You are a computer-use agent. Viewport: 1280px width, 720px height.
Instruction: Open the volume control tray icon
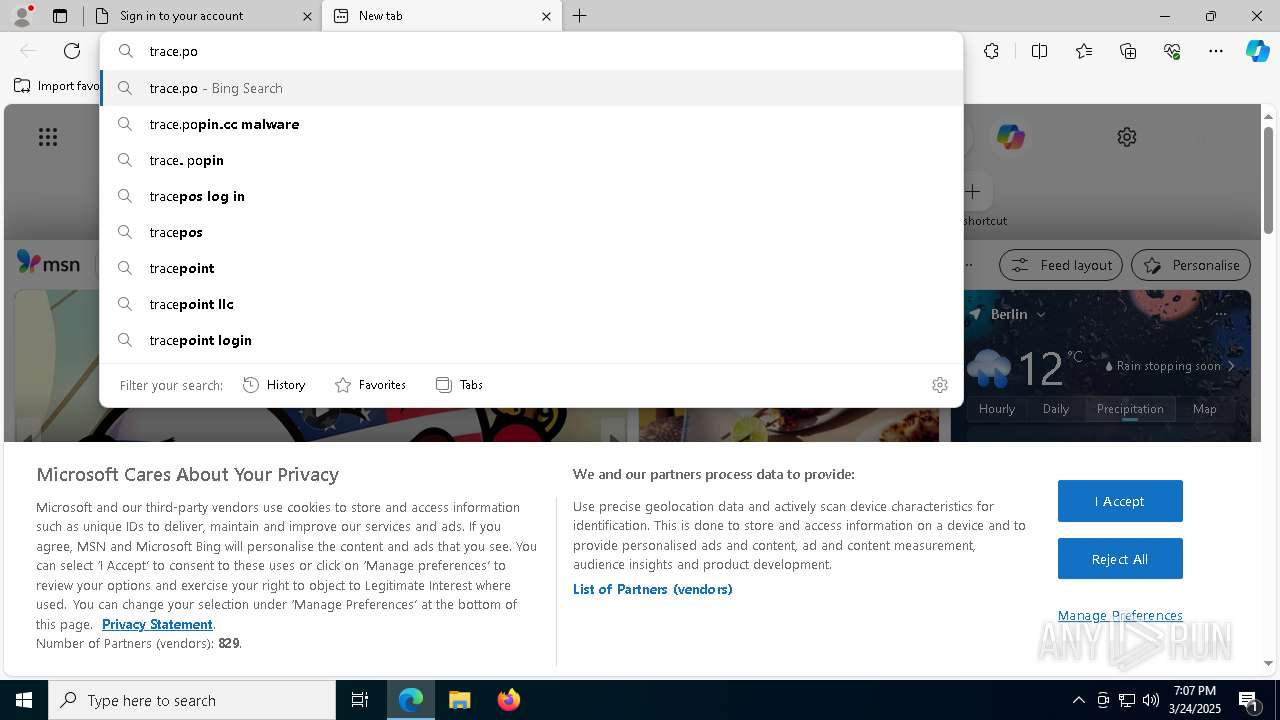click(x=1150, y=700)
